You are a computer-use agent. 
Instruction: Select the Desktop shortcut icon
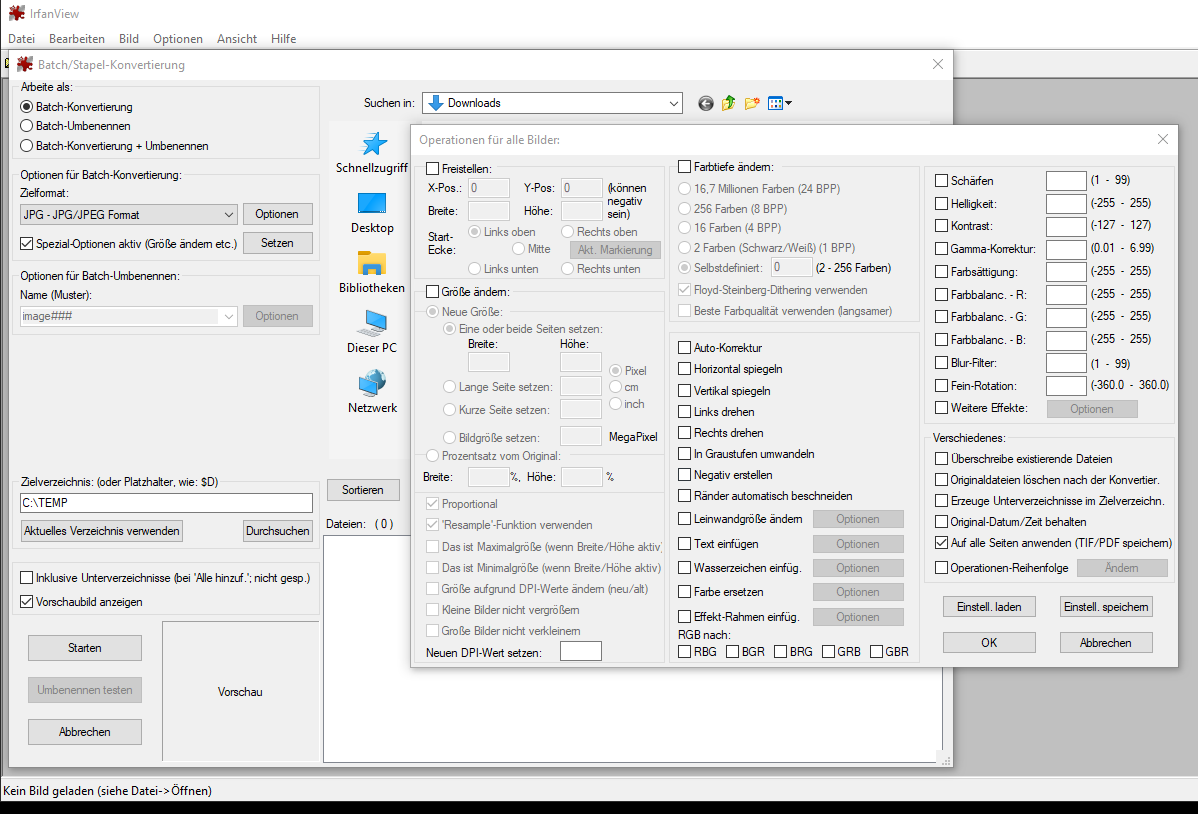[372, 204]
